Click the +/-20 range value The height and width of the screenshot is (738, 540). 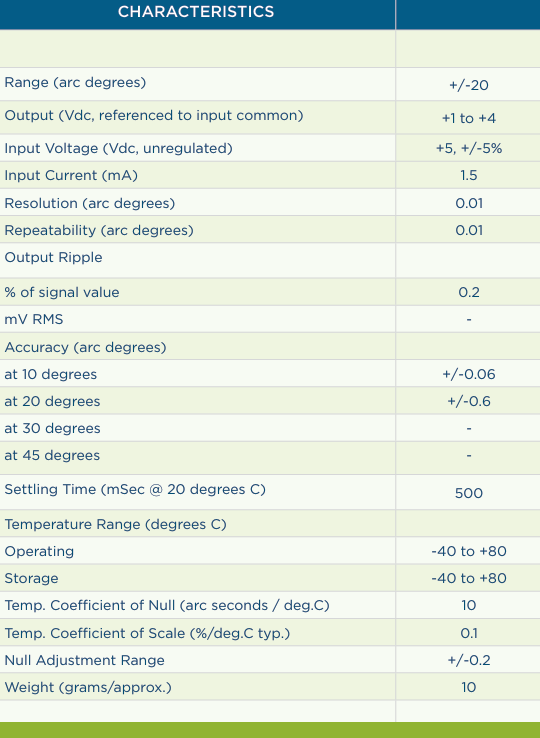tap(468, 85)
